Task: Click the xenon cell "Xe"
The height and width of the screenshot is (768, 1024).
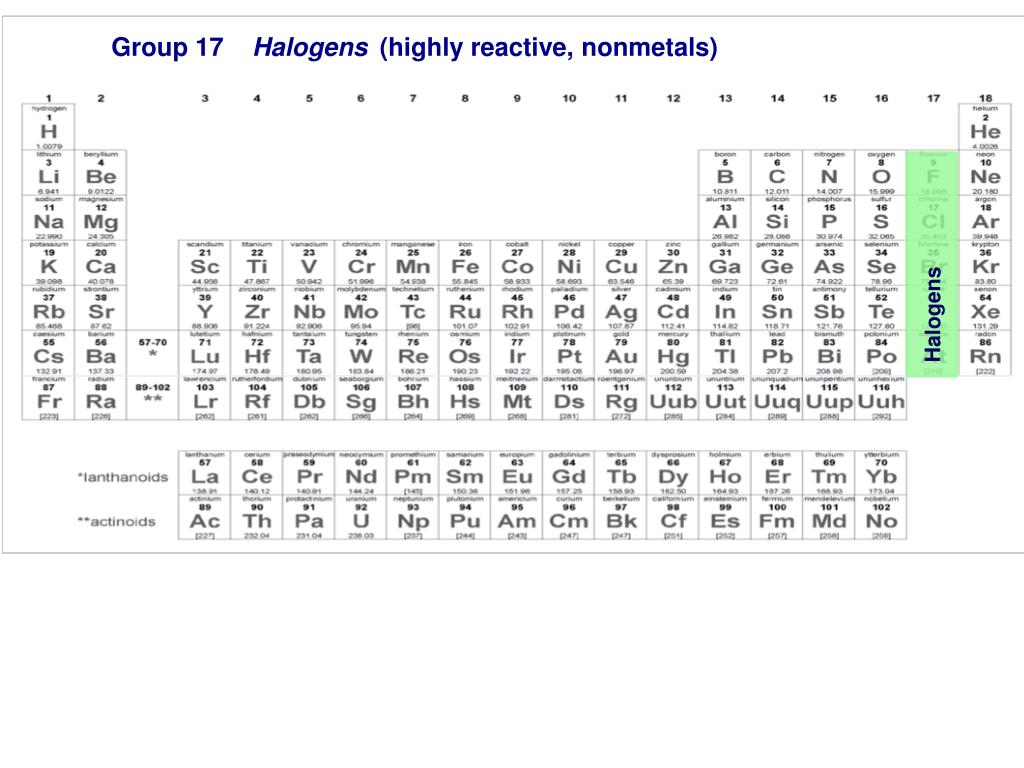Action: coord(985,308)
